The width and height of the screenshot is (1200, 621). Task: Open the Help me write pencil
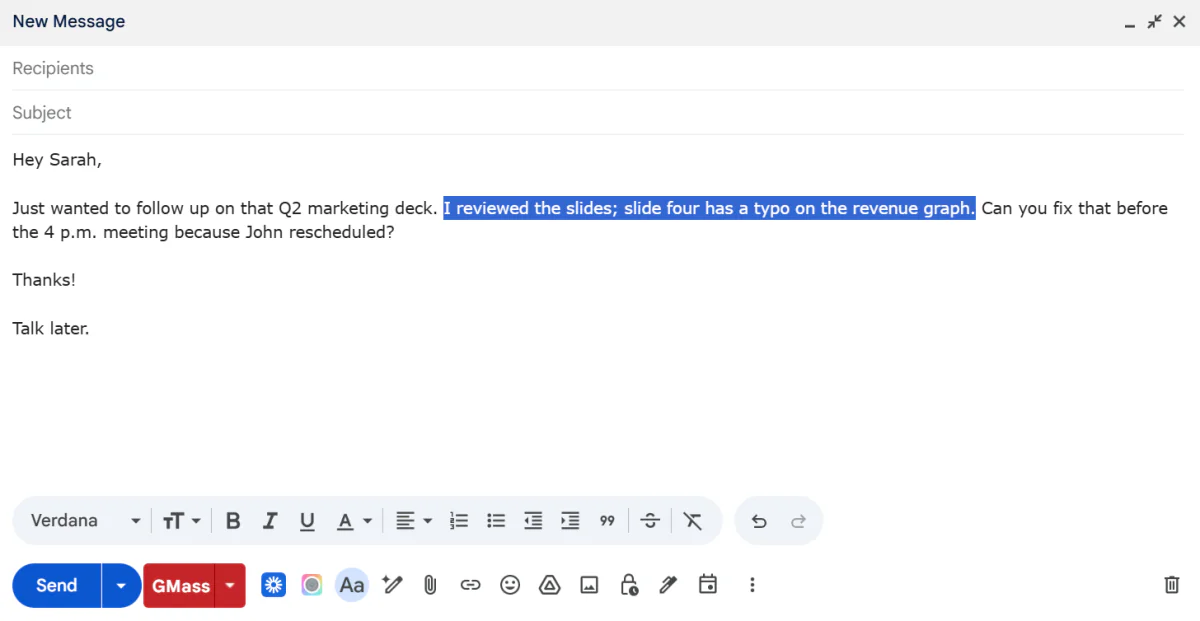(392, 585)
